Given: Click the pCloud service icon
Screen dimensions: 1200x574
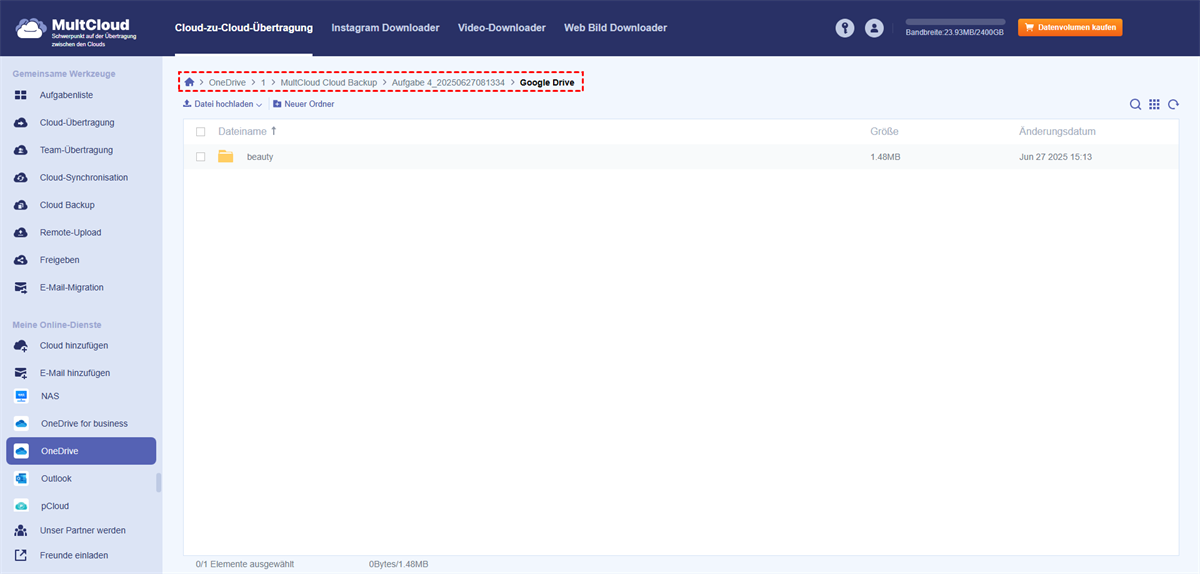Looking at the screenshot, I should click(x=21, y=506).
